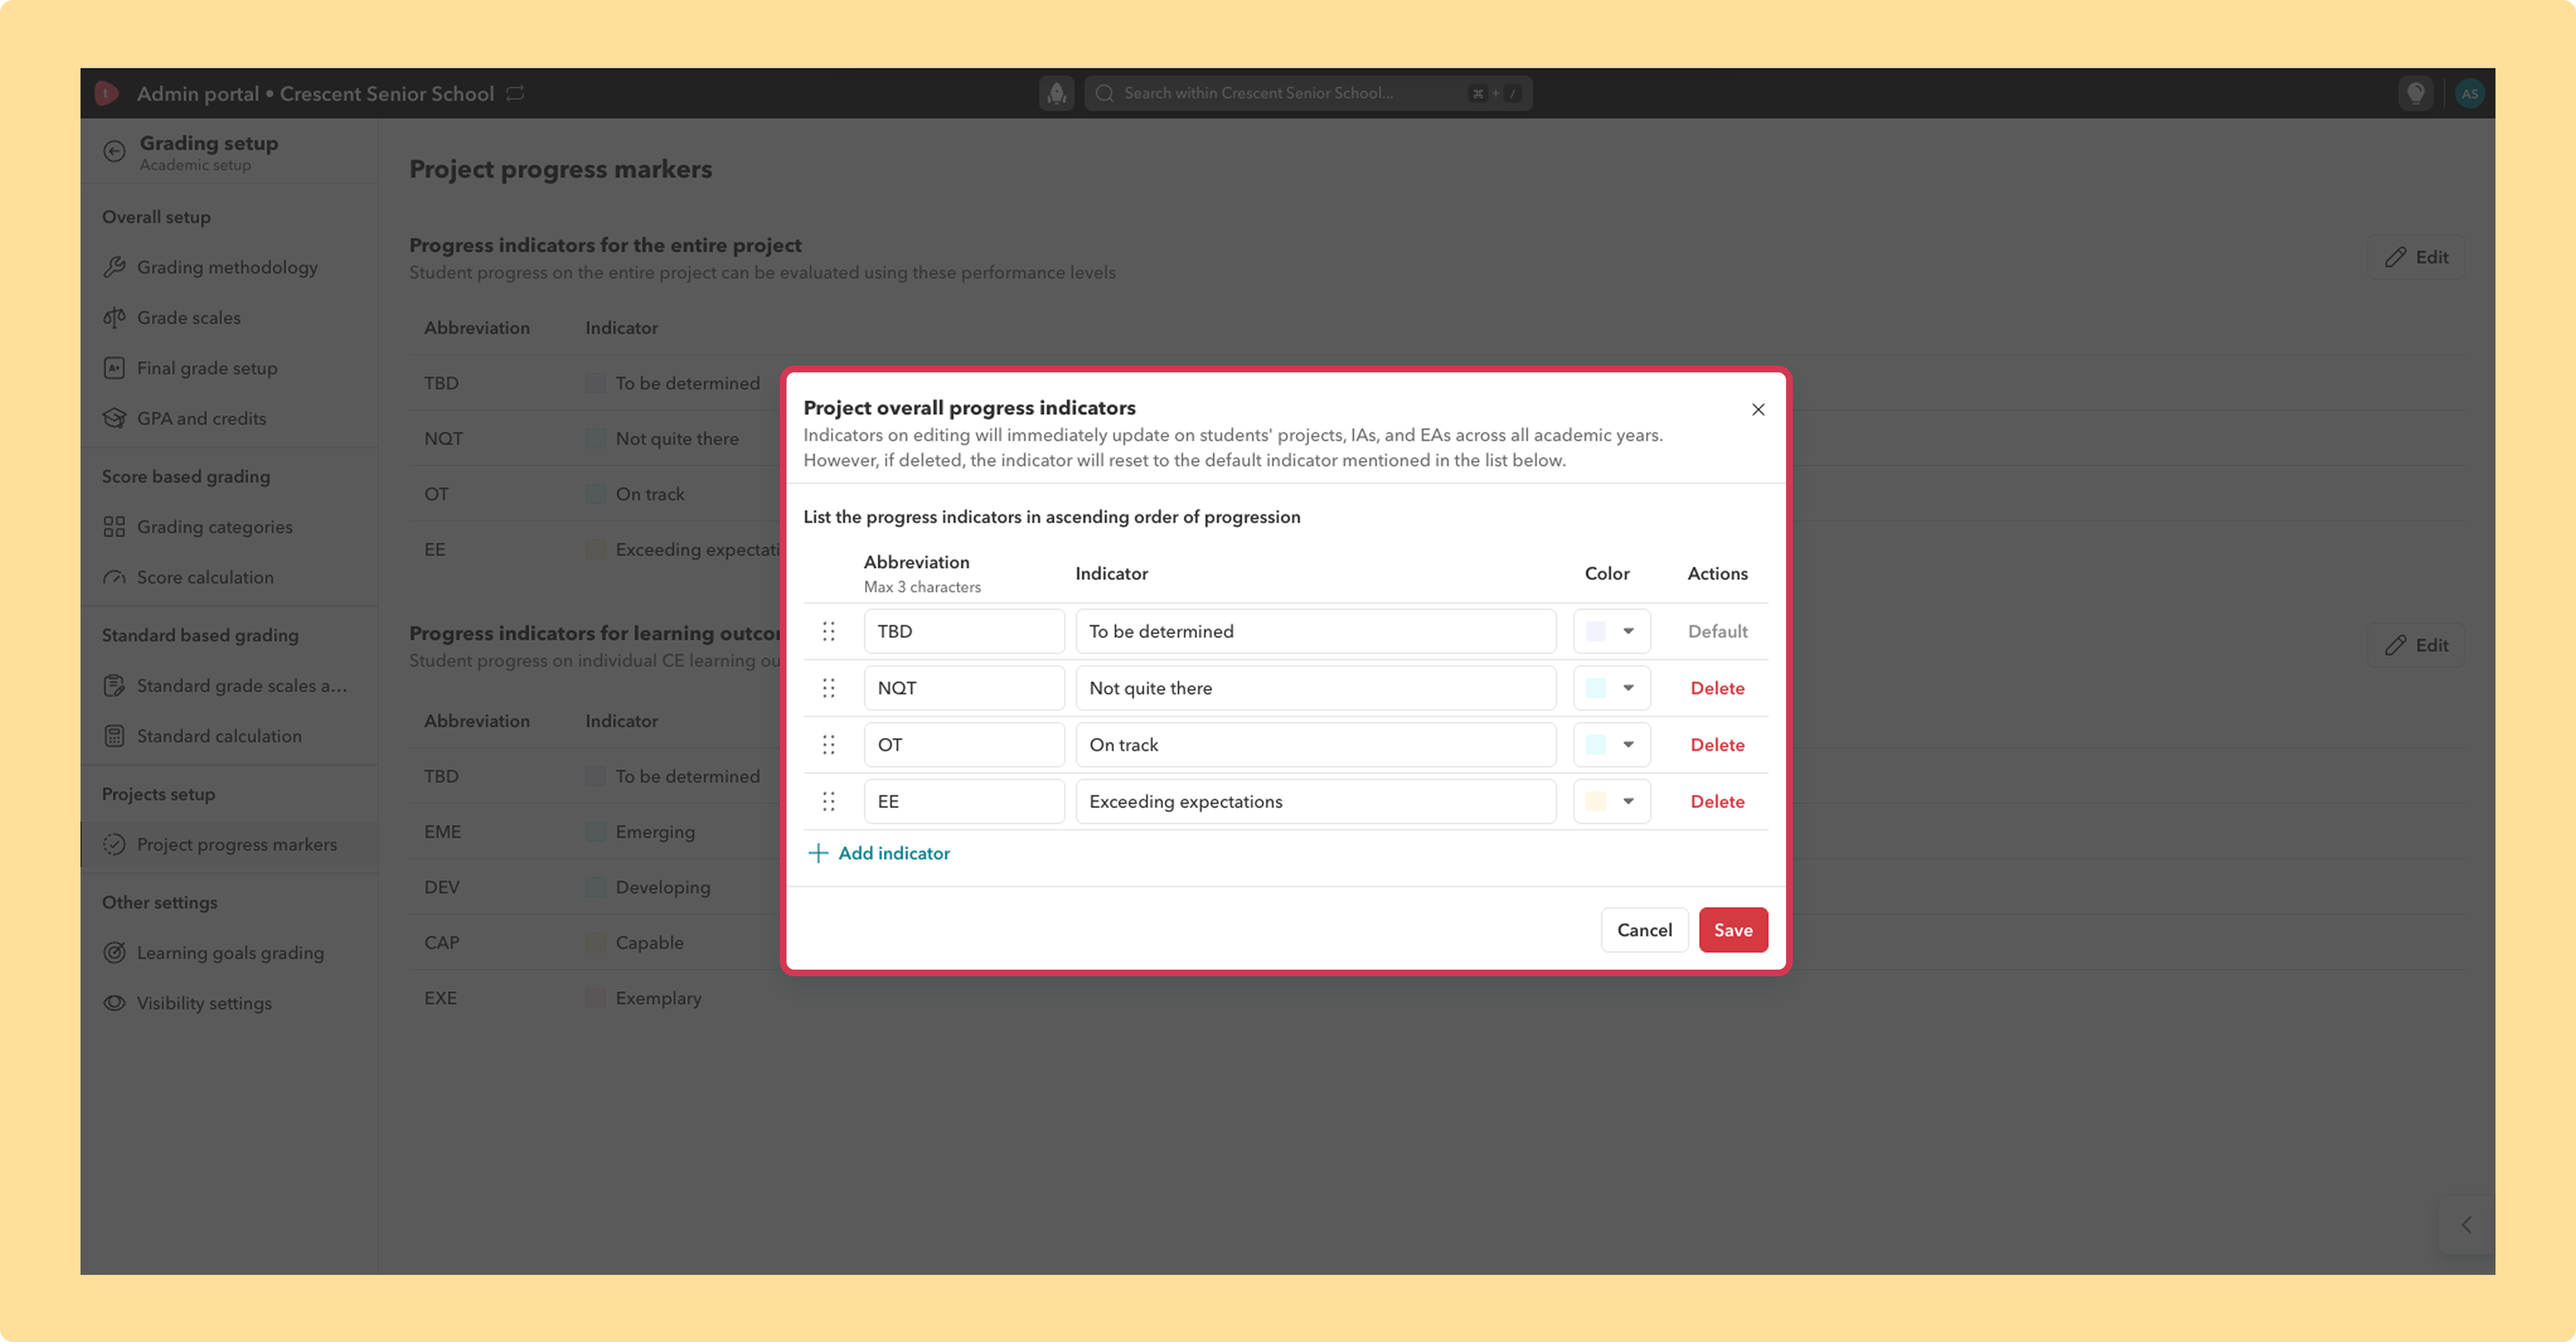Click the balance scale icon for Grade scales

(114, 317)
